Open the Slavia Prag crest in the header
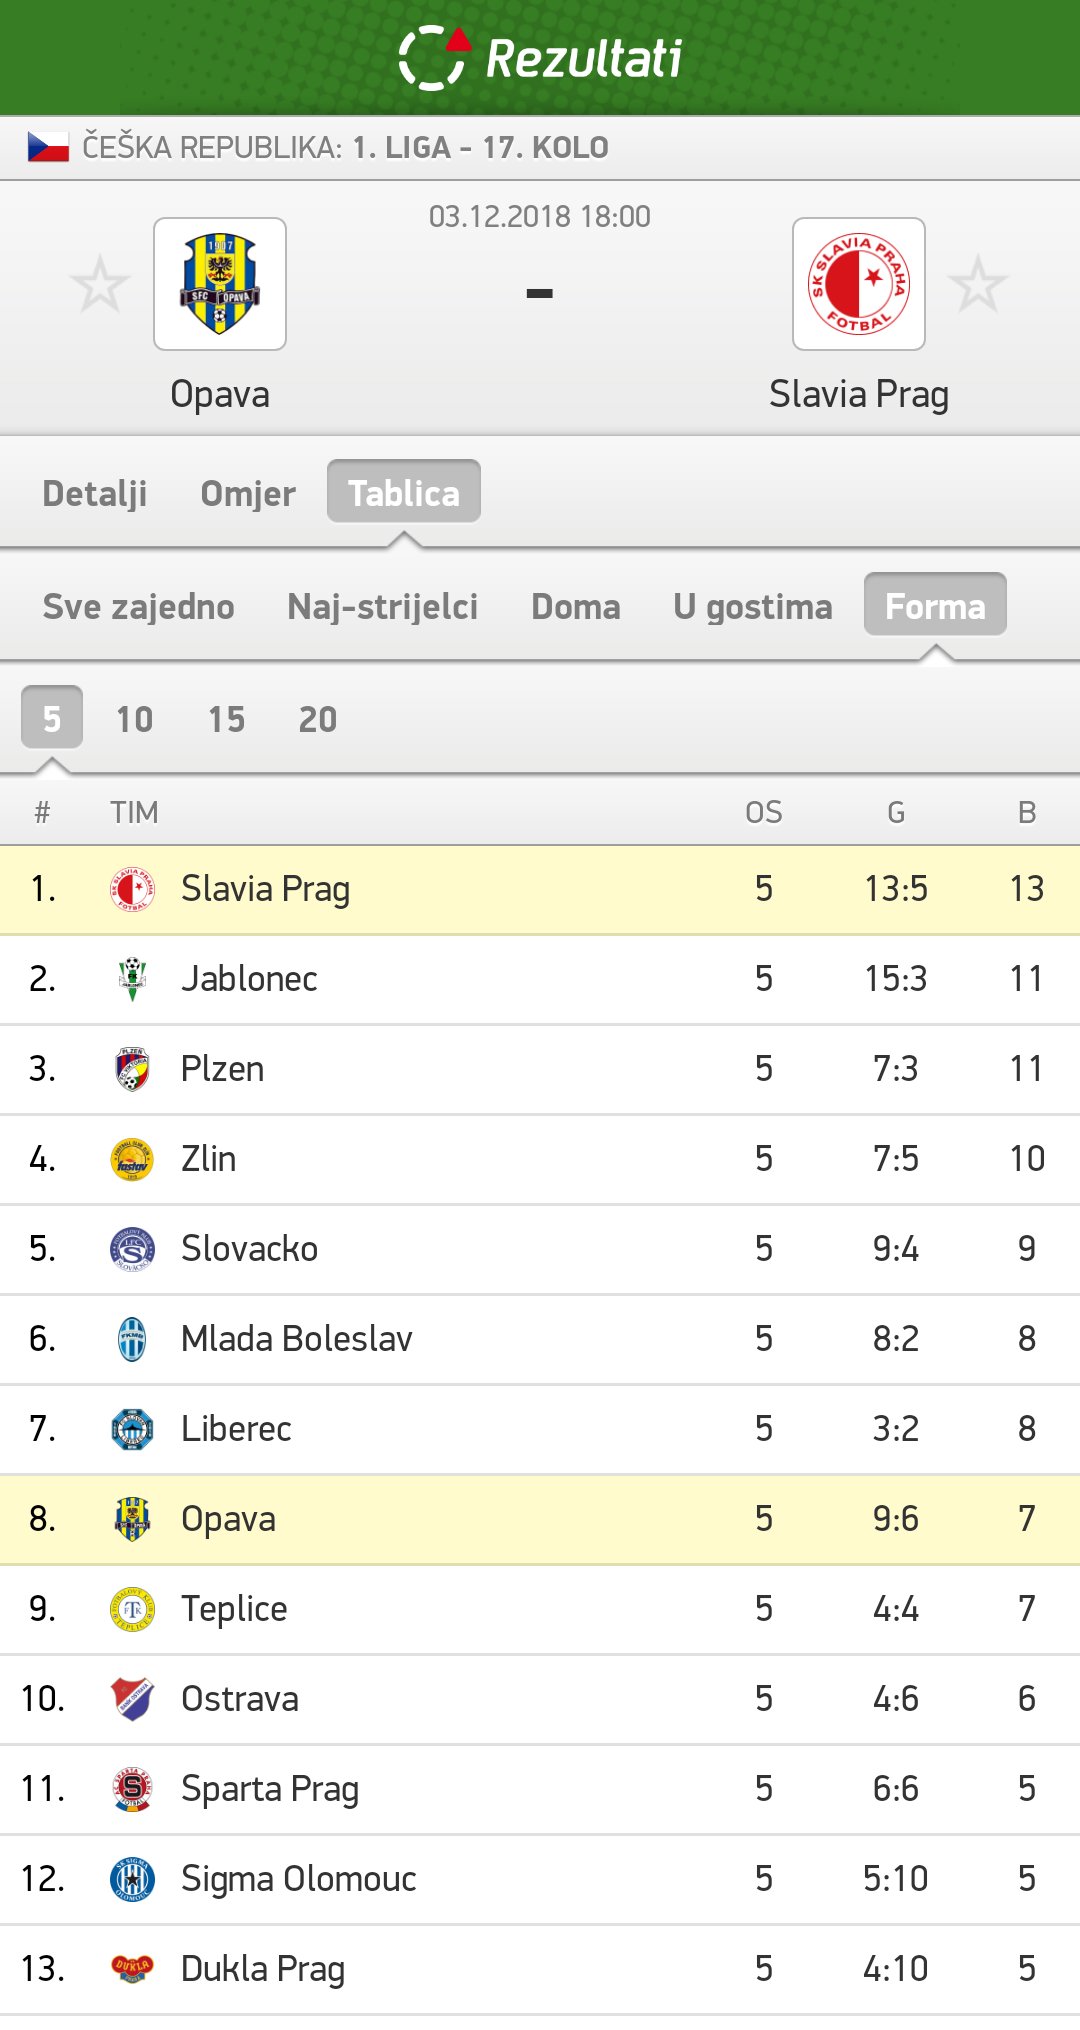Image resolution: width=1080 pixels, height=2030 pixels. click(x=859, y=284)
